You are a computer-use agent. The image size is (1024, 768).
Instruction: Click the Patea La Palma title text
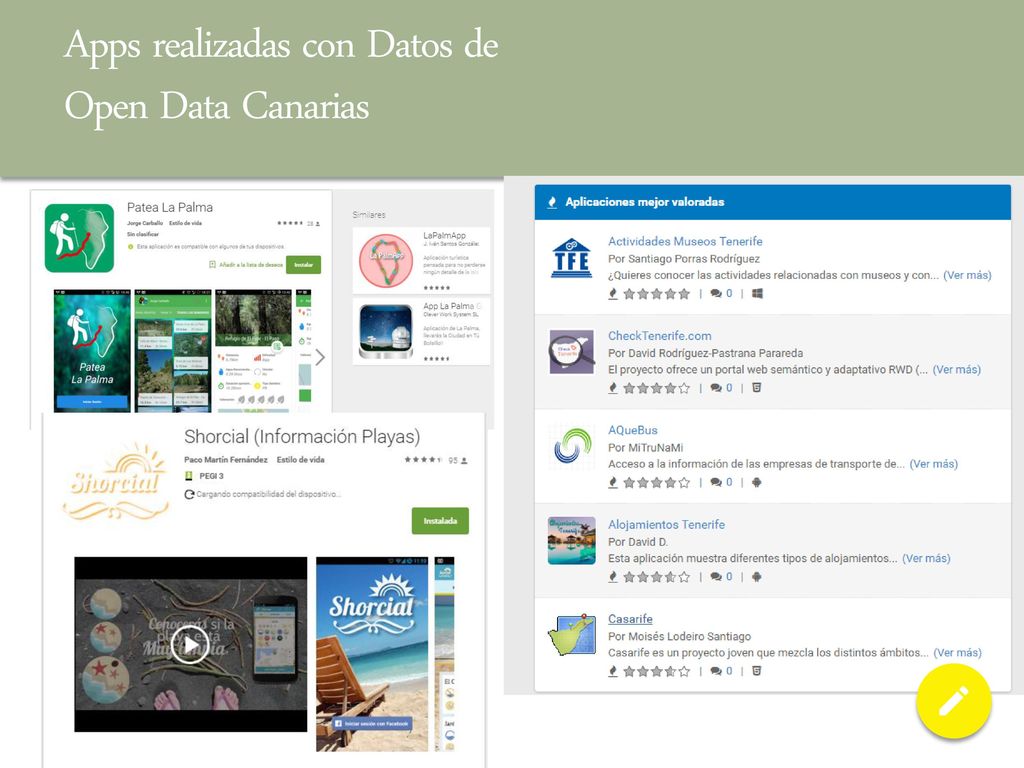coord(170,207)
